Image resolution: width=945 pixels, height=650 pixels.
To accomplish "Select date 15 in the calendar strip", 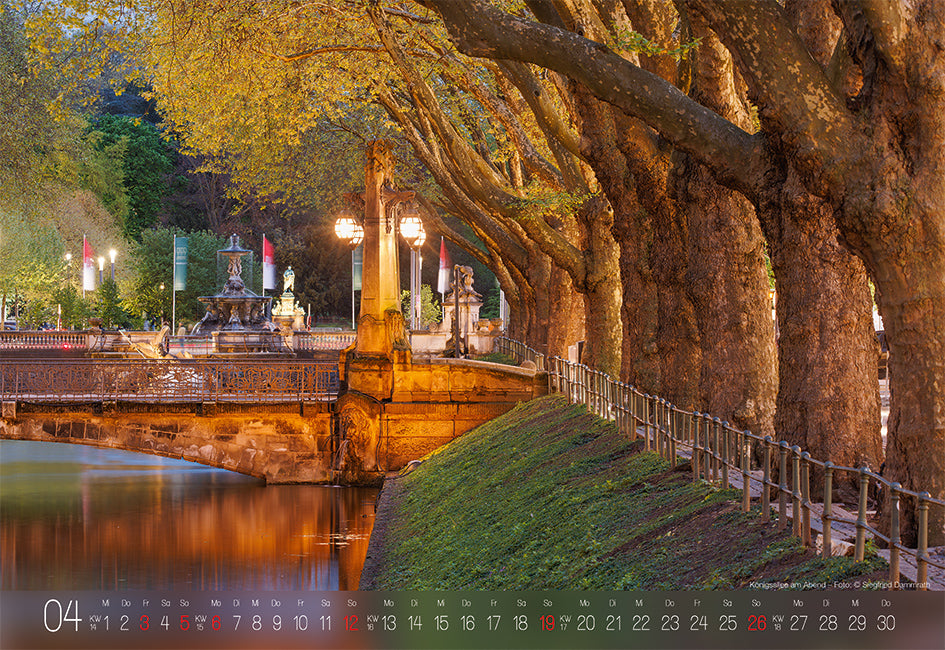I will 441,622.
